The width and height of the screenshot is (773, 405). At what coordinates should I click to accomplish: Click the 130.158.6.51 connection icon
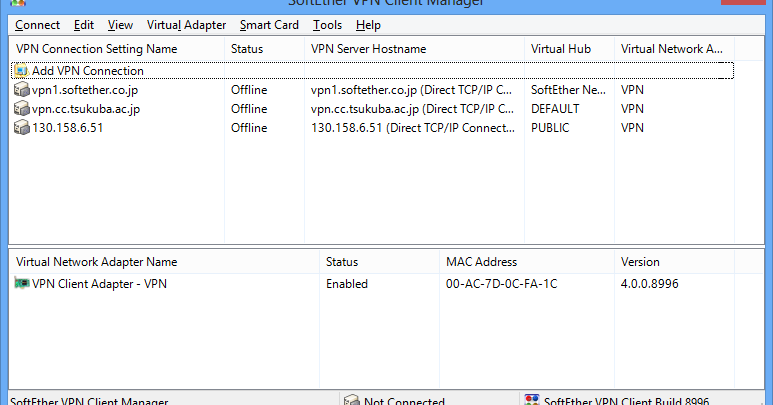21,128
